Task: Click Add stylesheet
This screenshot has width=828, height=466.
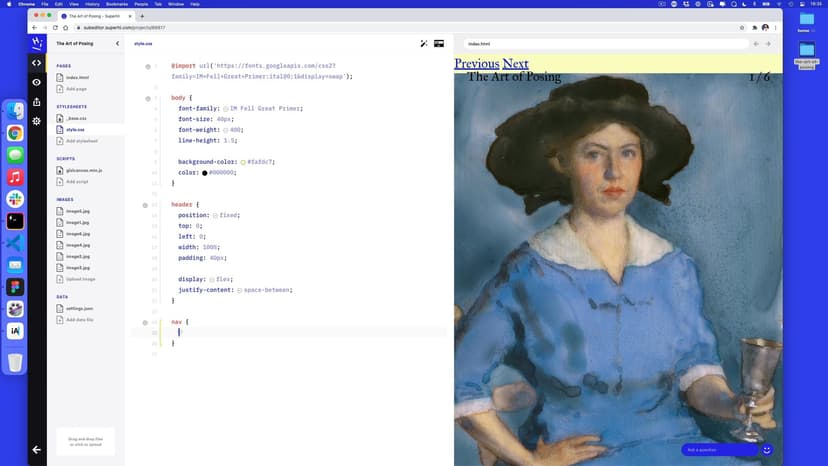Action: click(x=80, y=141)
